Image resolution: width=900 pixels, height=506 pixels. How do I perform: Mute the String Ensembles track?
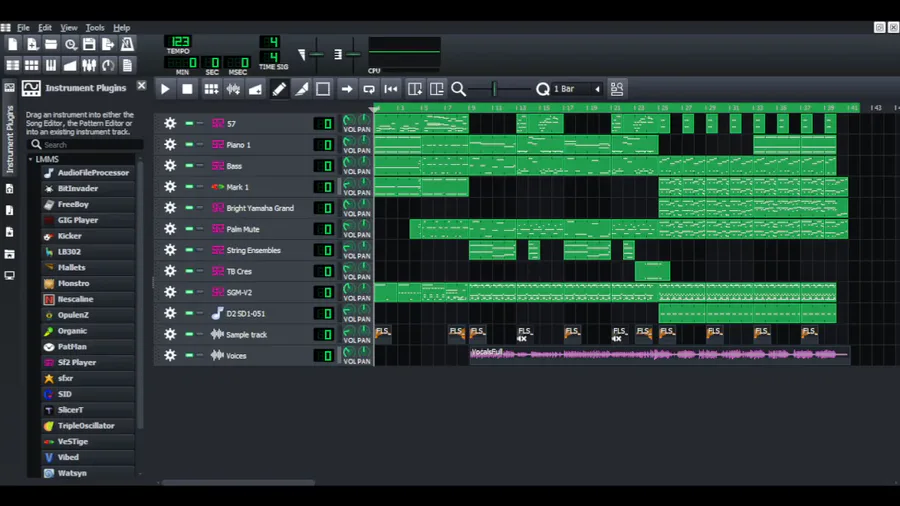pos(189,250)
